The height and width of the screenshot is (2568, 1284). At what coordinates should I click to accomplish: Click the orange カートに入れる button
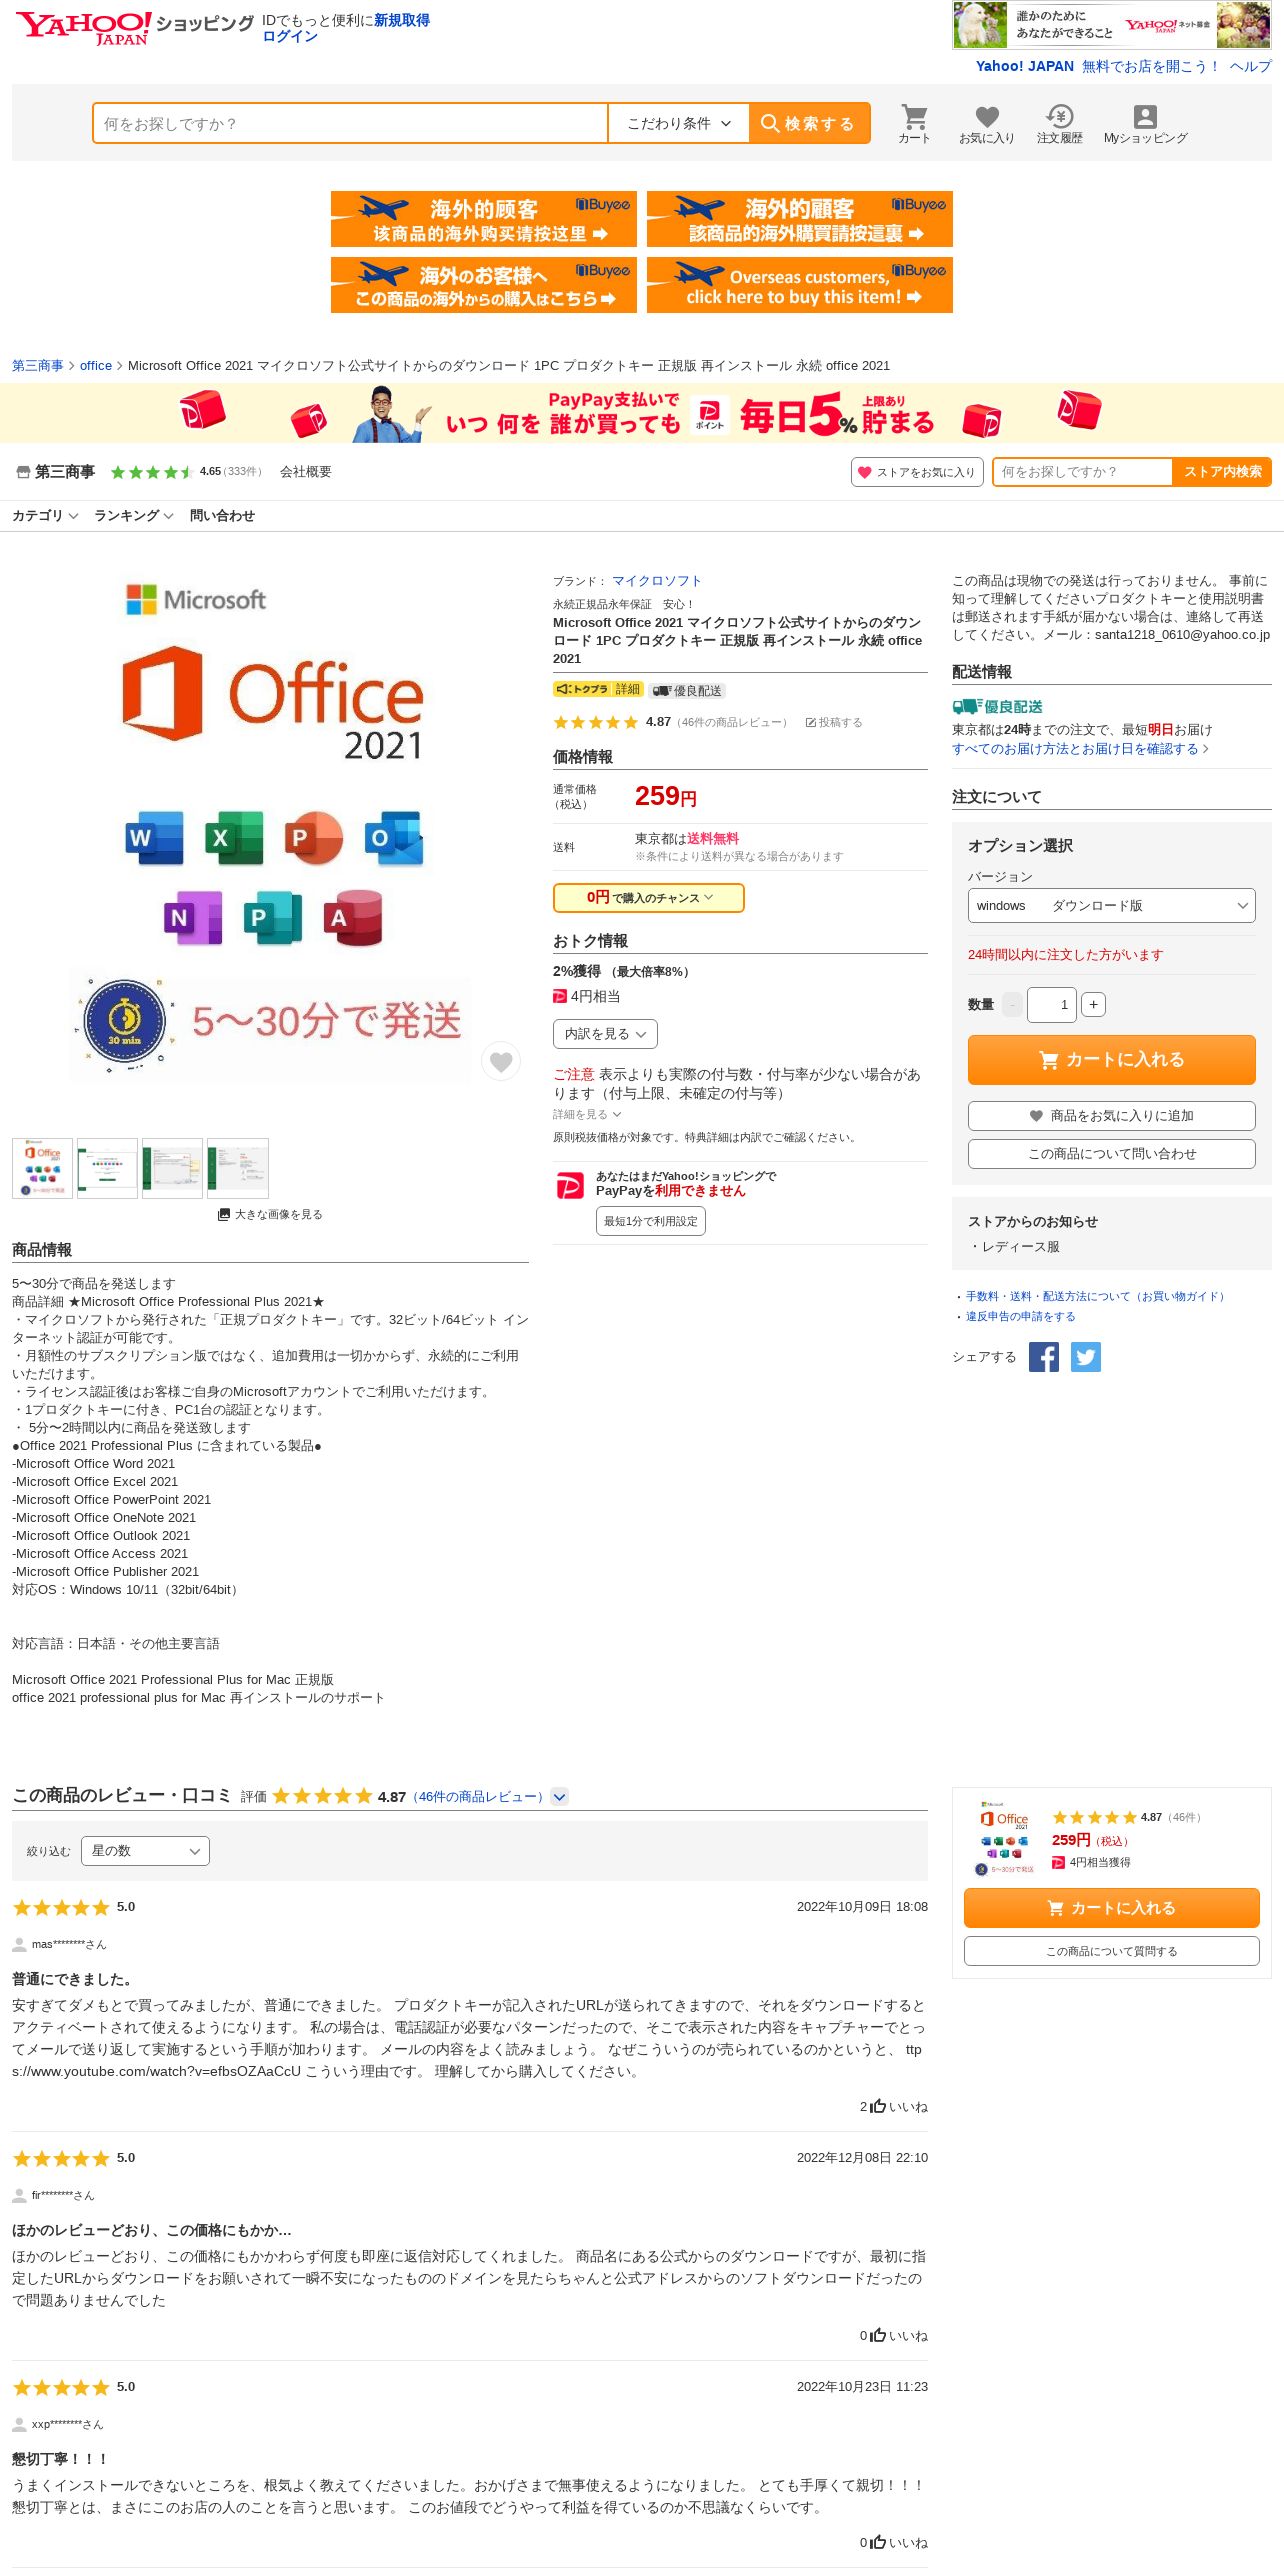point(1111,1060)
